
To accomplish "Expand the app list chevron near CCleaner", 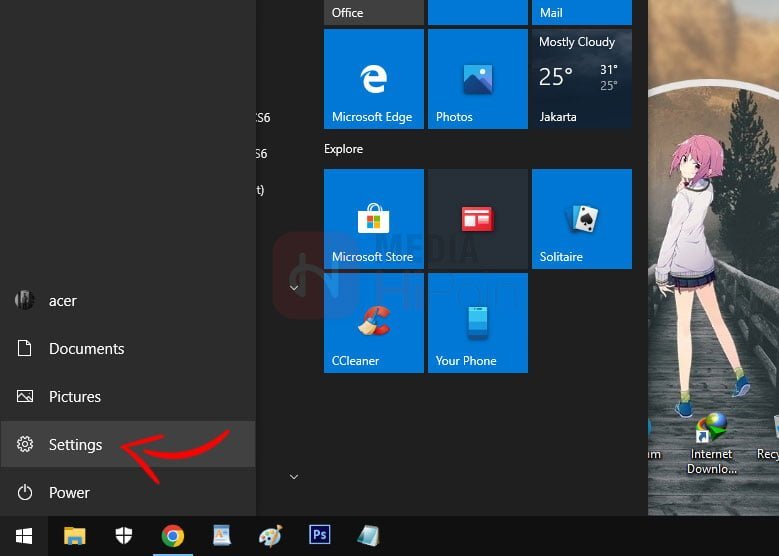I will point(294,288).
